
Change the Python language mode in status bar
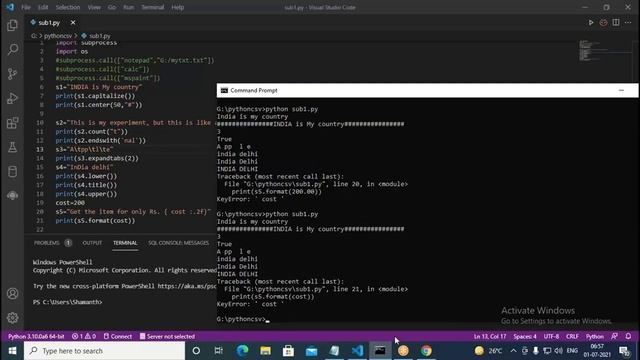595,336
